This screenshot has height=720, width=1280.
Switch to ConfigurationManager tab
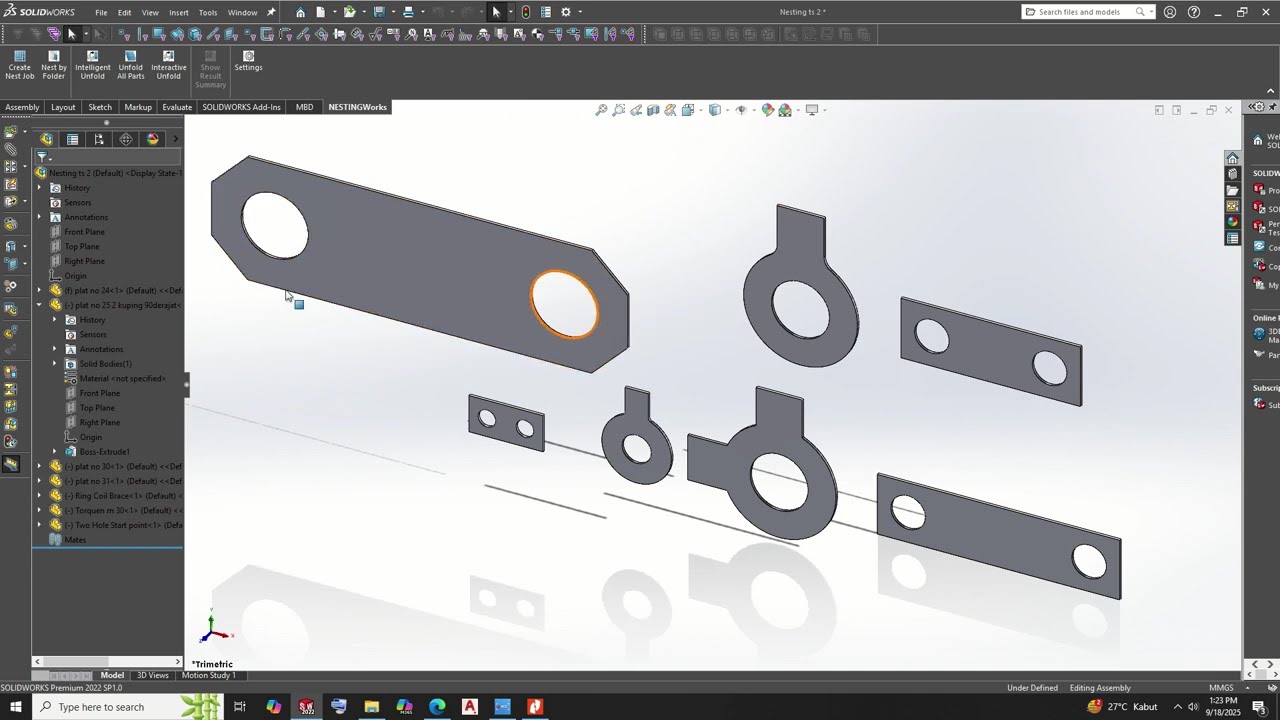coord(99,139)
